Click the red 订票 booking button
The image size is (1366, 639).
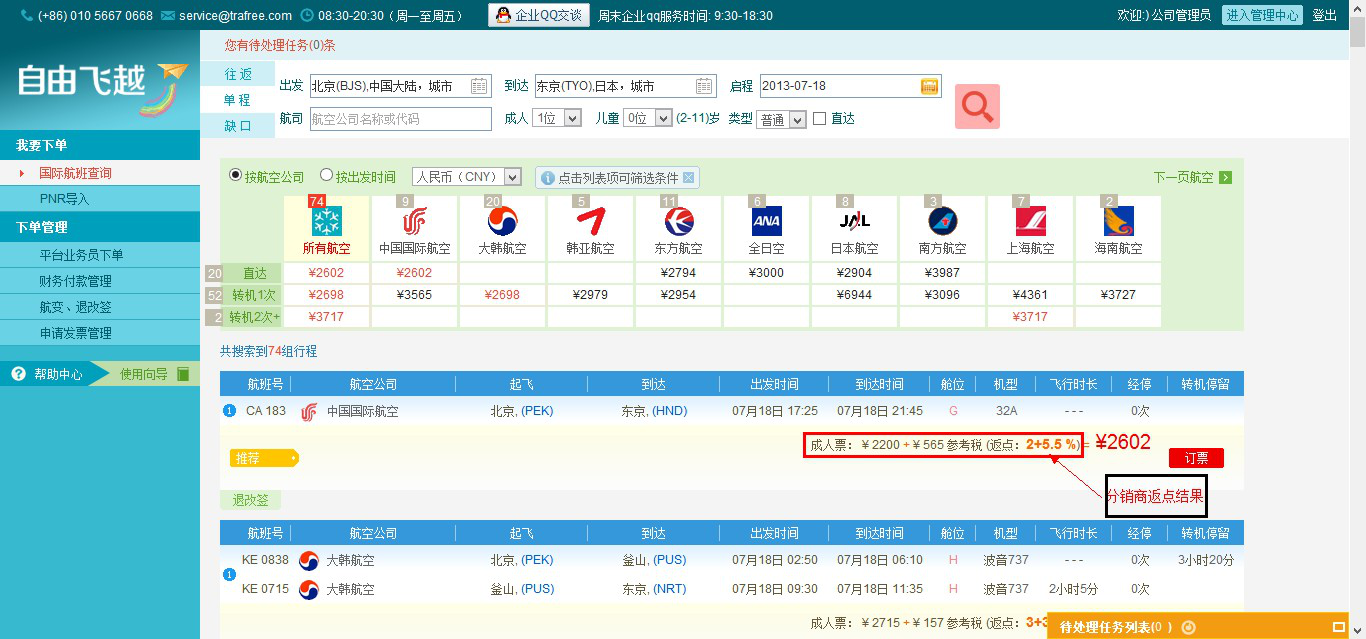[1196, 458]
